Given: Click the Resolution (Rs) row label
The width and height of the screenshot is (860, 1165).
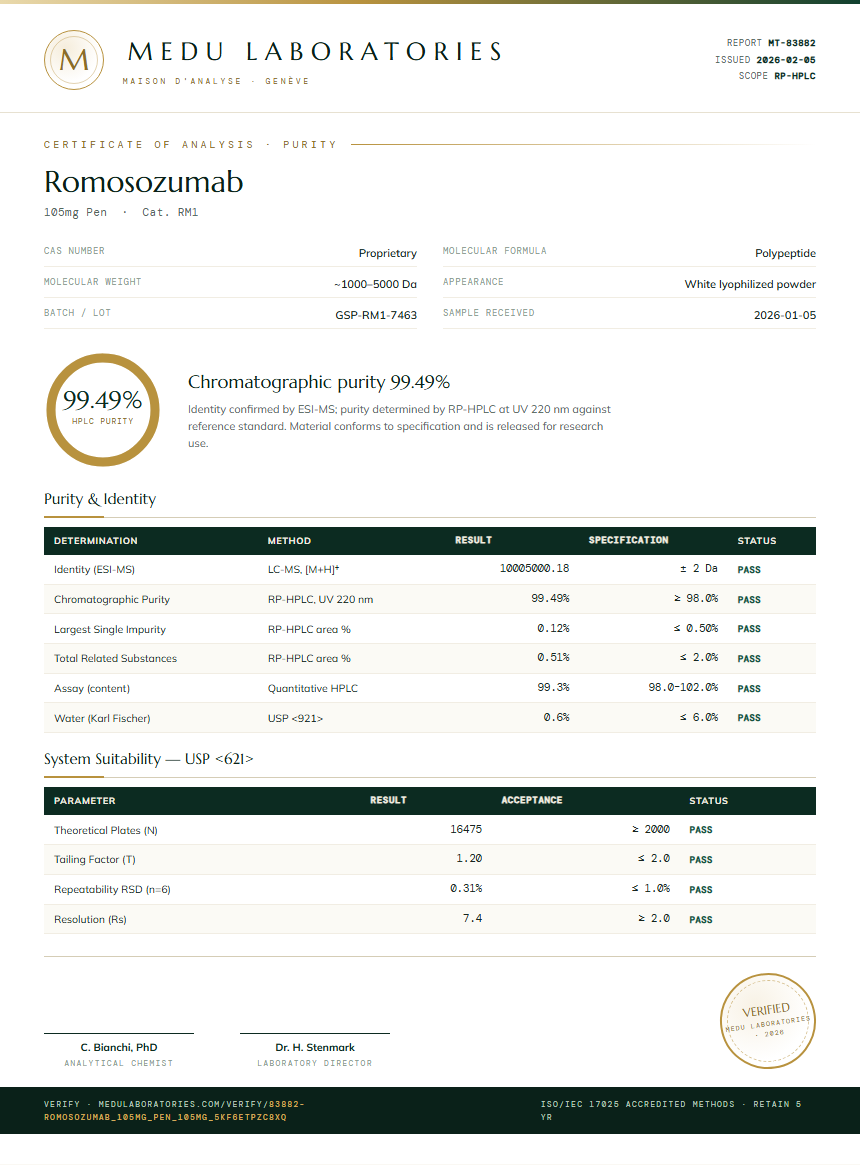Looking at the screenshot, I should click(x=90, y=920).
